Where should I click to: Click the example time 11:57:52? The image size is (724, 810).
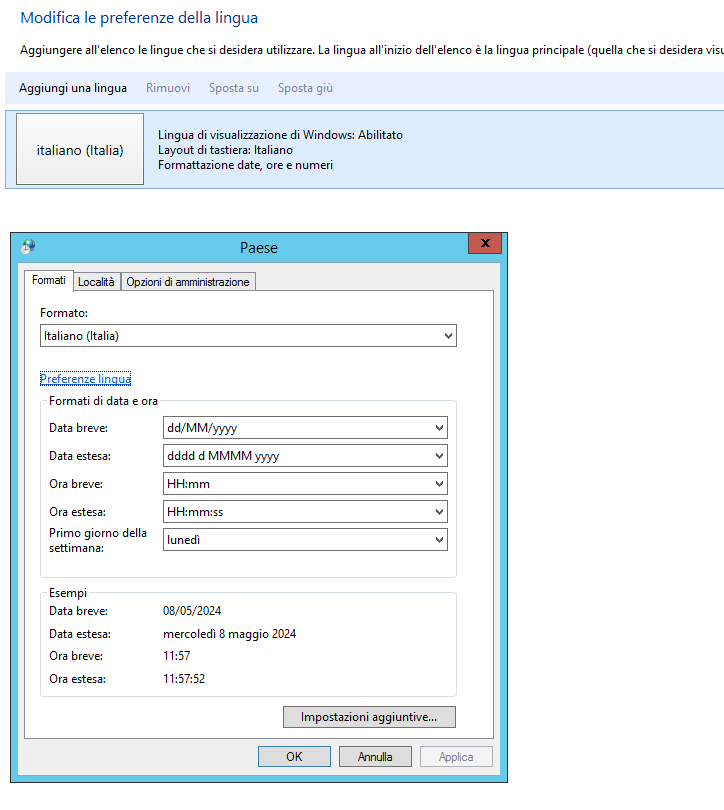coord(184,679)
